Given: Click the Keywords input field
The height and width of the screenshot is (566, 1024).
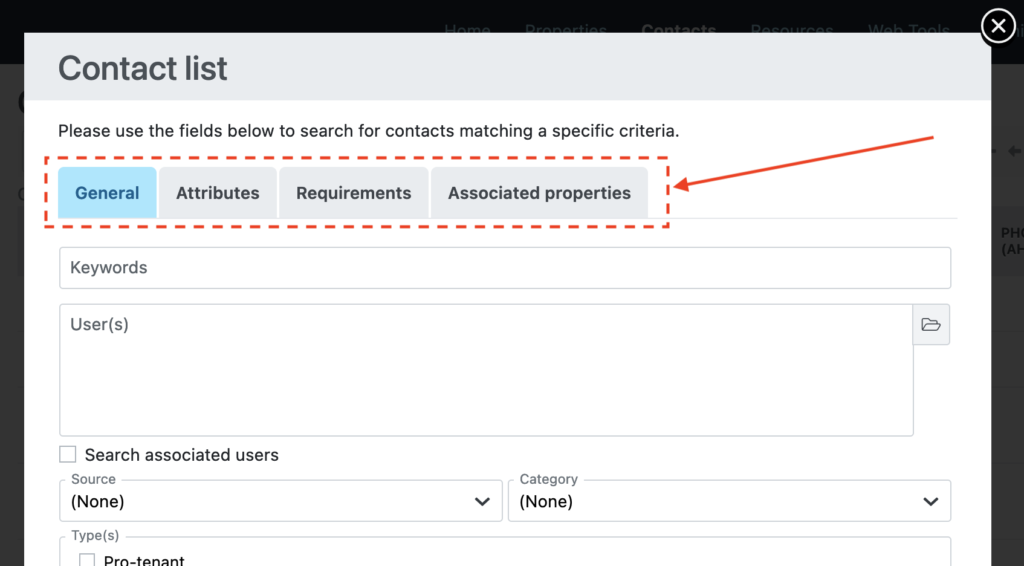Looking at the screenshot, I should point(505,268).
